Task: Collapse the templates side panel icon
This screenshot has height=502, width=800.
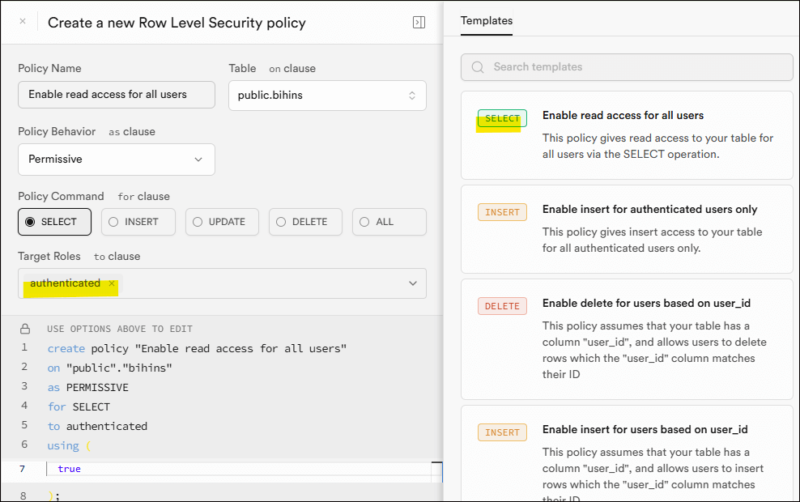Action: (418, 22)
